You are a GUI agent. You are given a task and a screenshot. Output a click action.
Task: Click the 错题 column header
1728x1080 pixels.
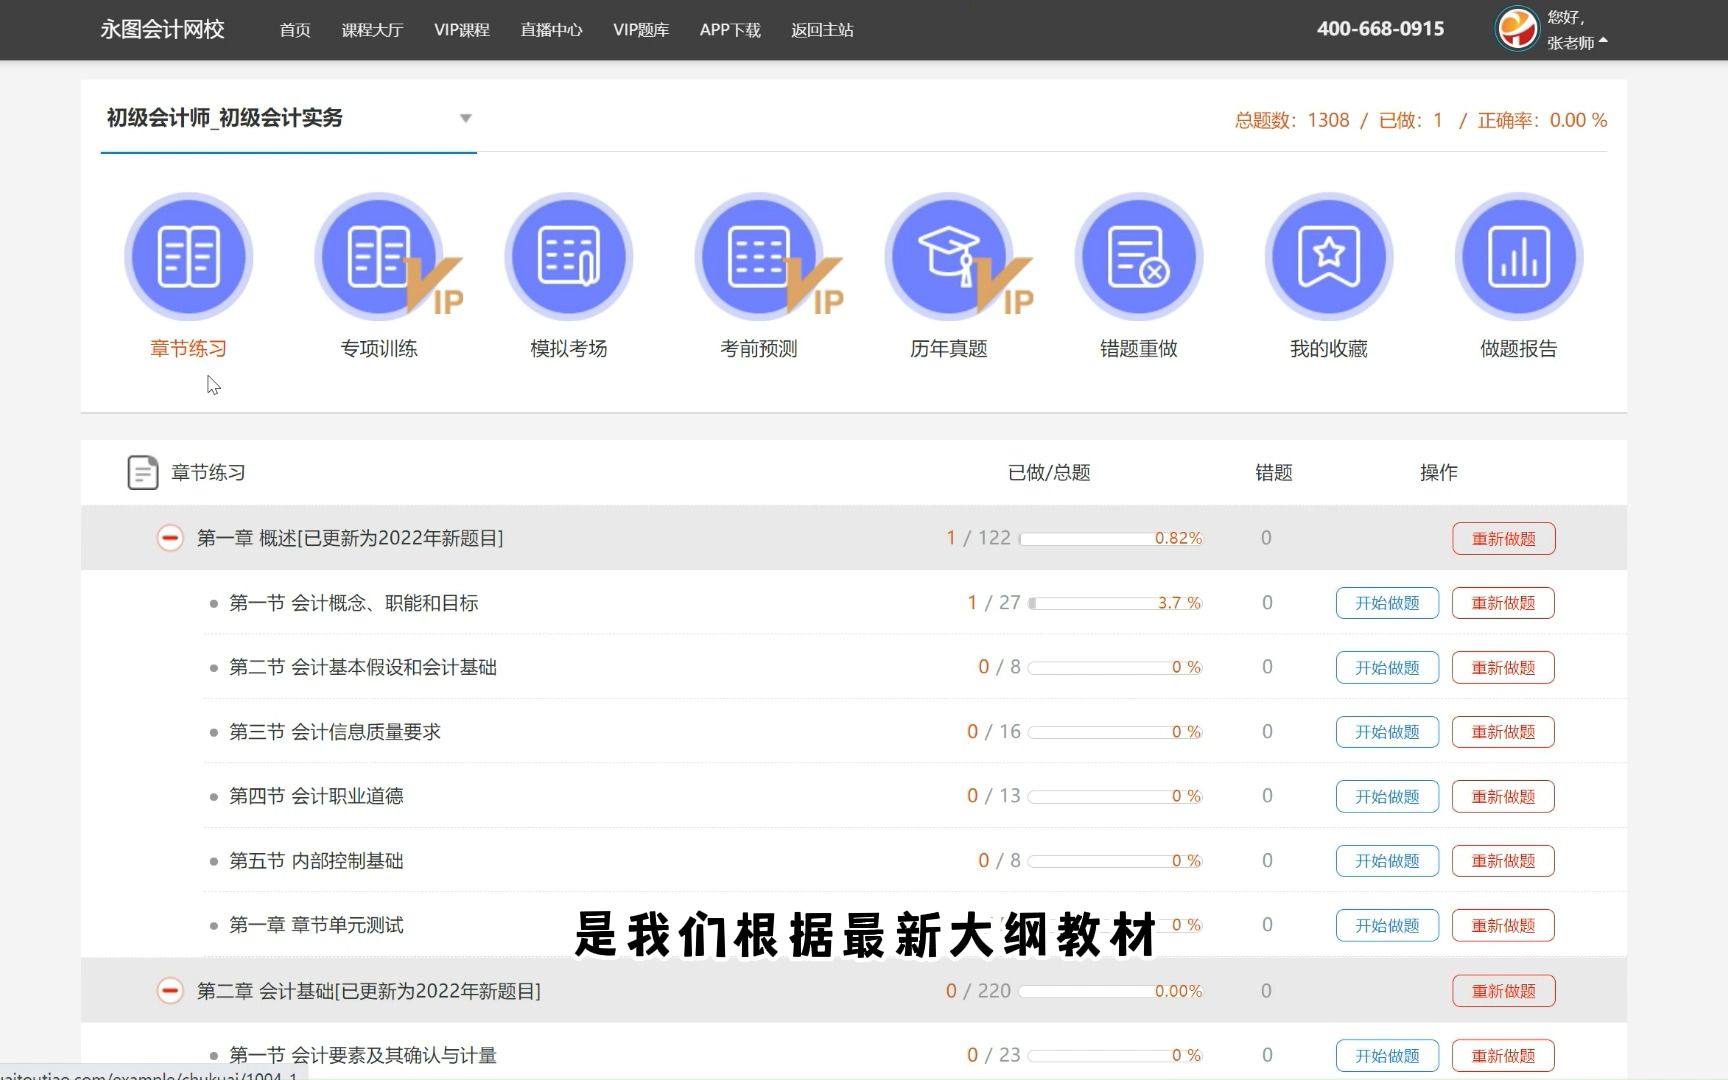click(1274, 472)
